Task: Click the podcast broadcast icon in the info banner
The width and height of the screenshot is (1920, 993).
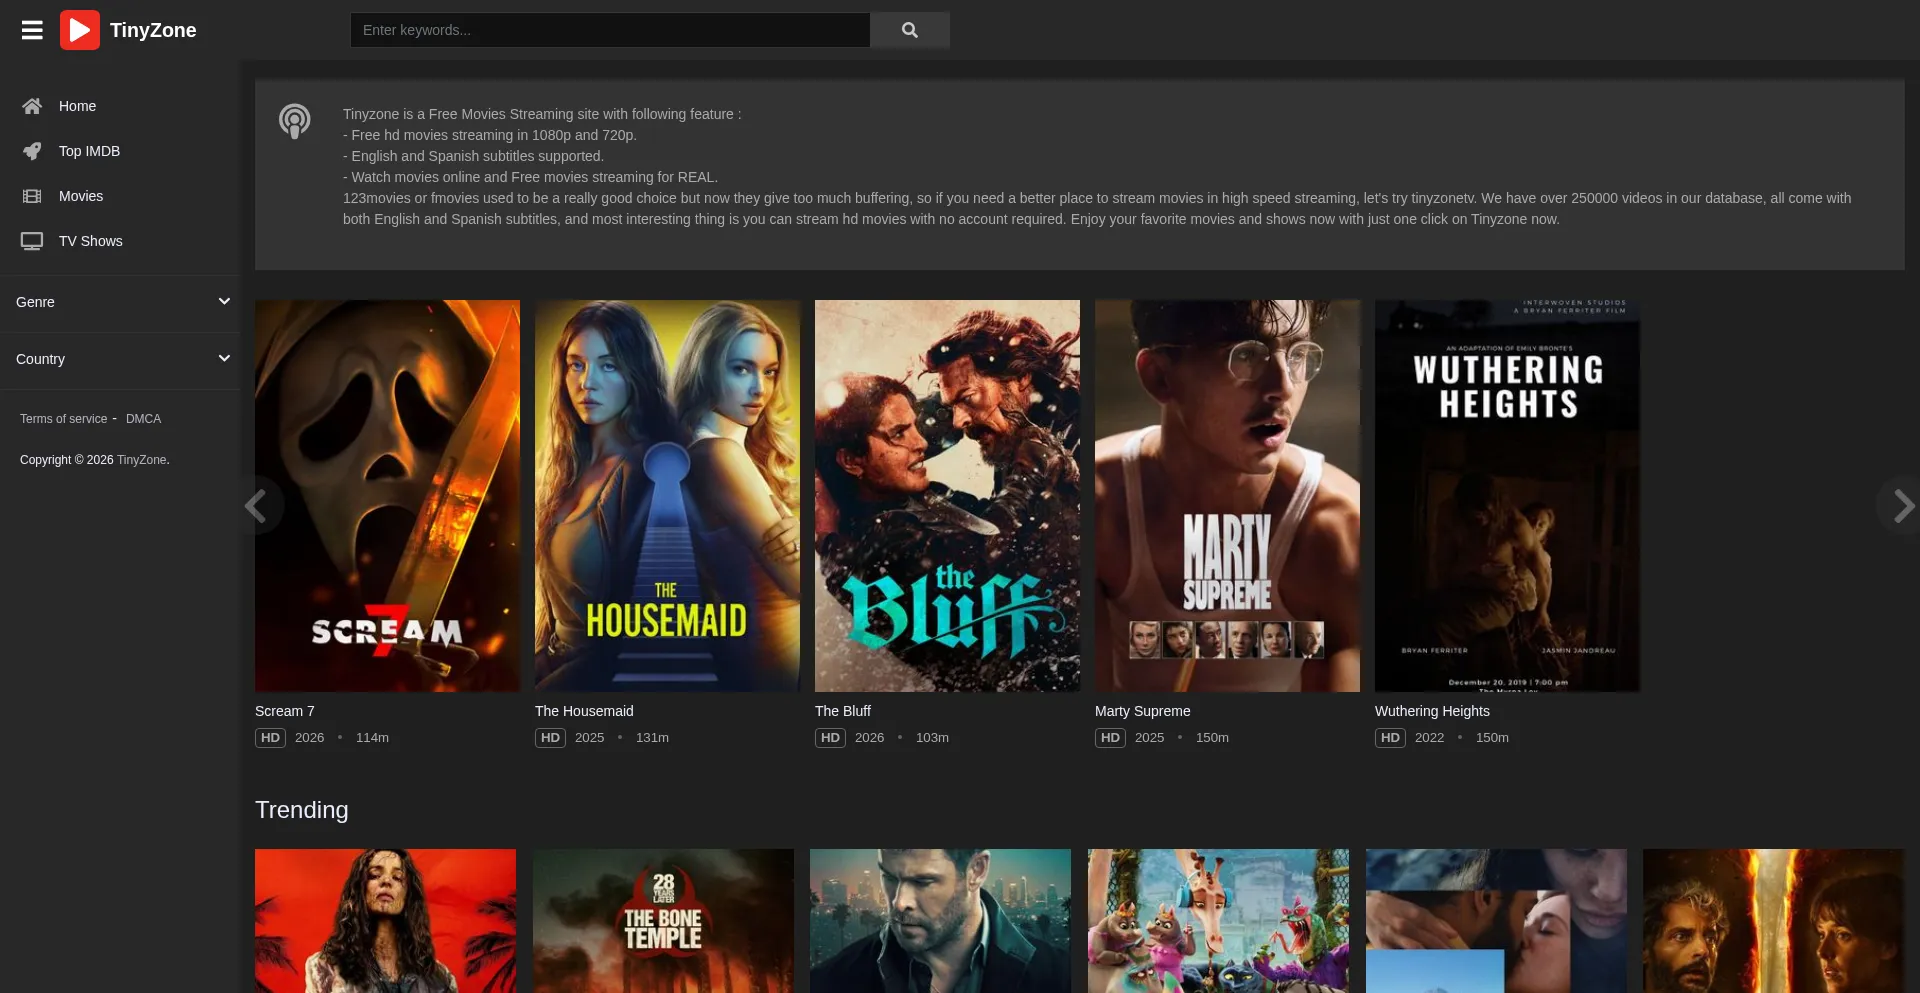Action: click(x=294, y=121)
